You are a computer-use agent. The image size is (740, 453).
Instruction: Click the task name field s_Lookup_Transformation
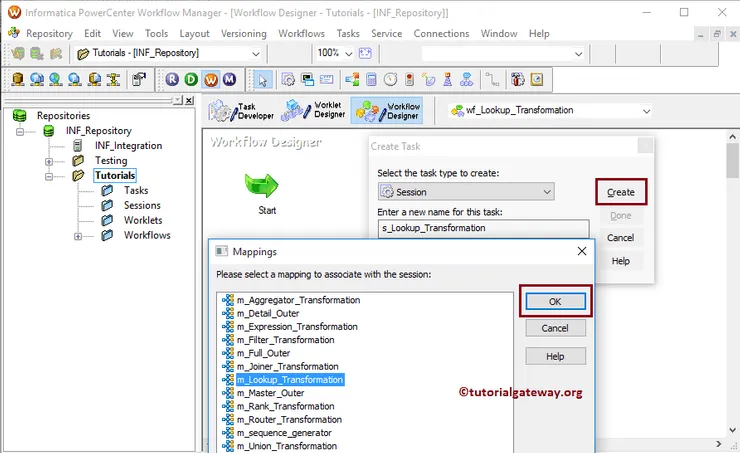(x=483, y=228)
